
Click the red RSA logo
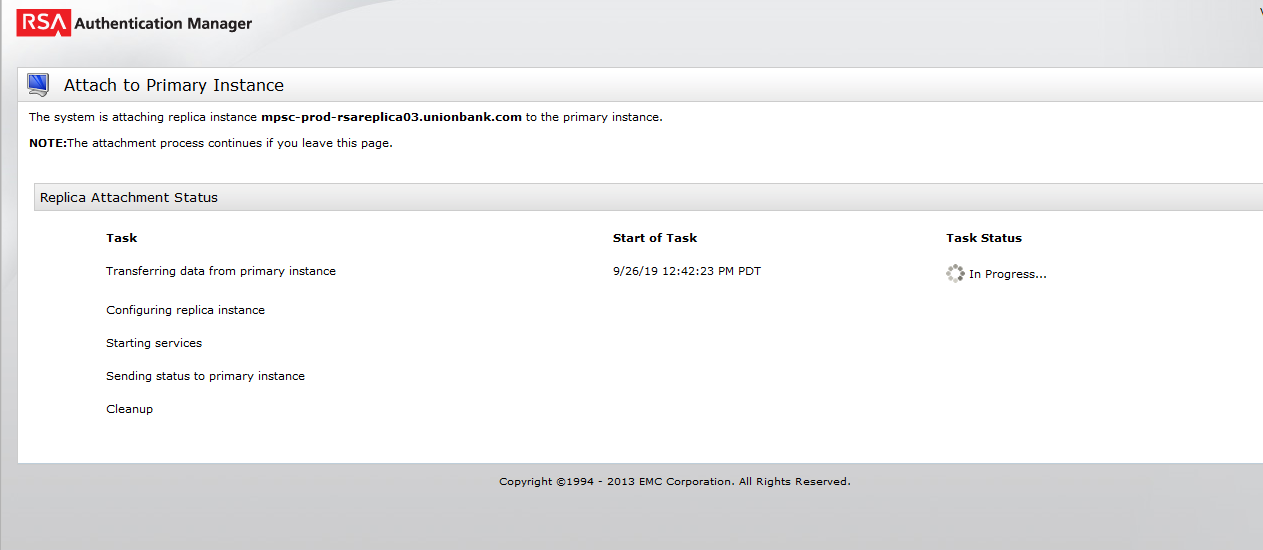coord(42,23)
